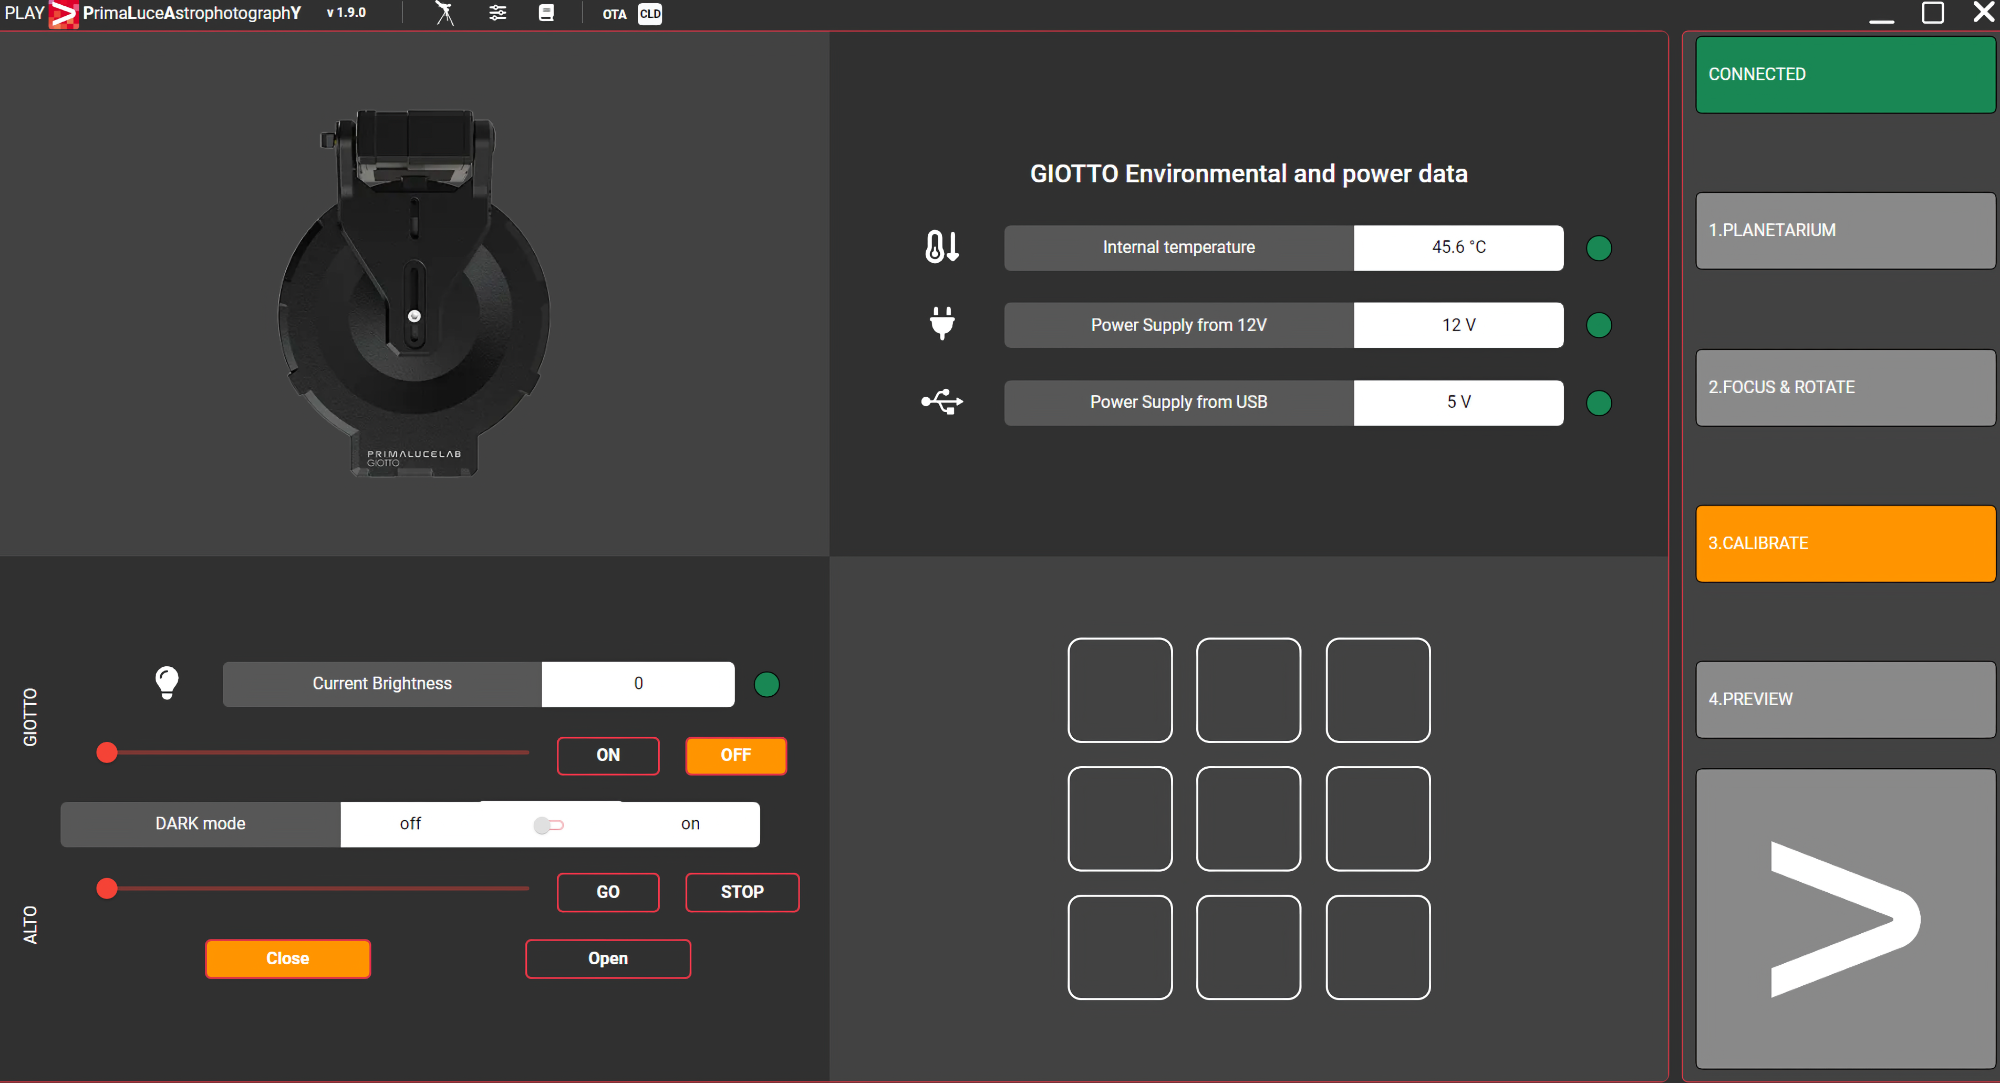Click the Power Supply from USB label
The width and height of the screenshot is (2000, 1083).
tap(1179, 402)
